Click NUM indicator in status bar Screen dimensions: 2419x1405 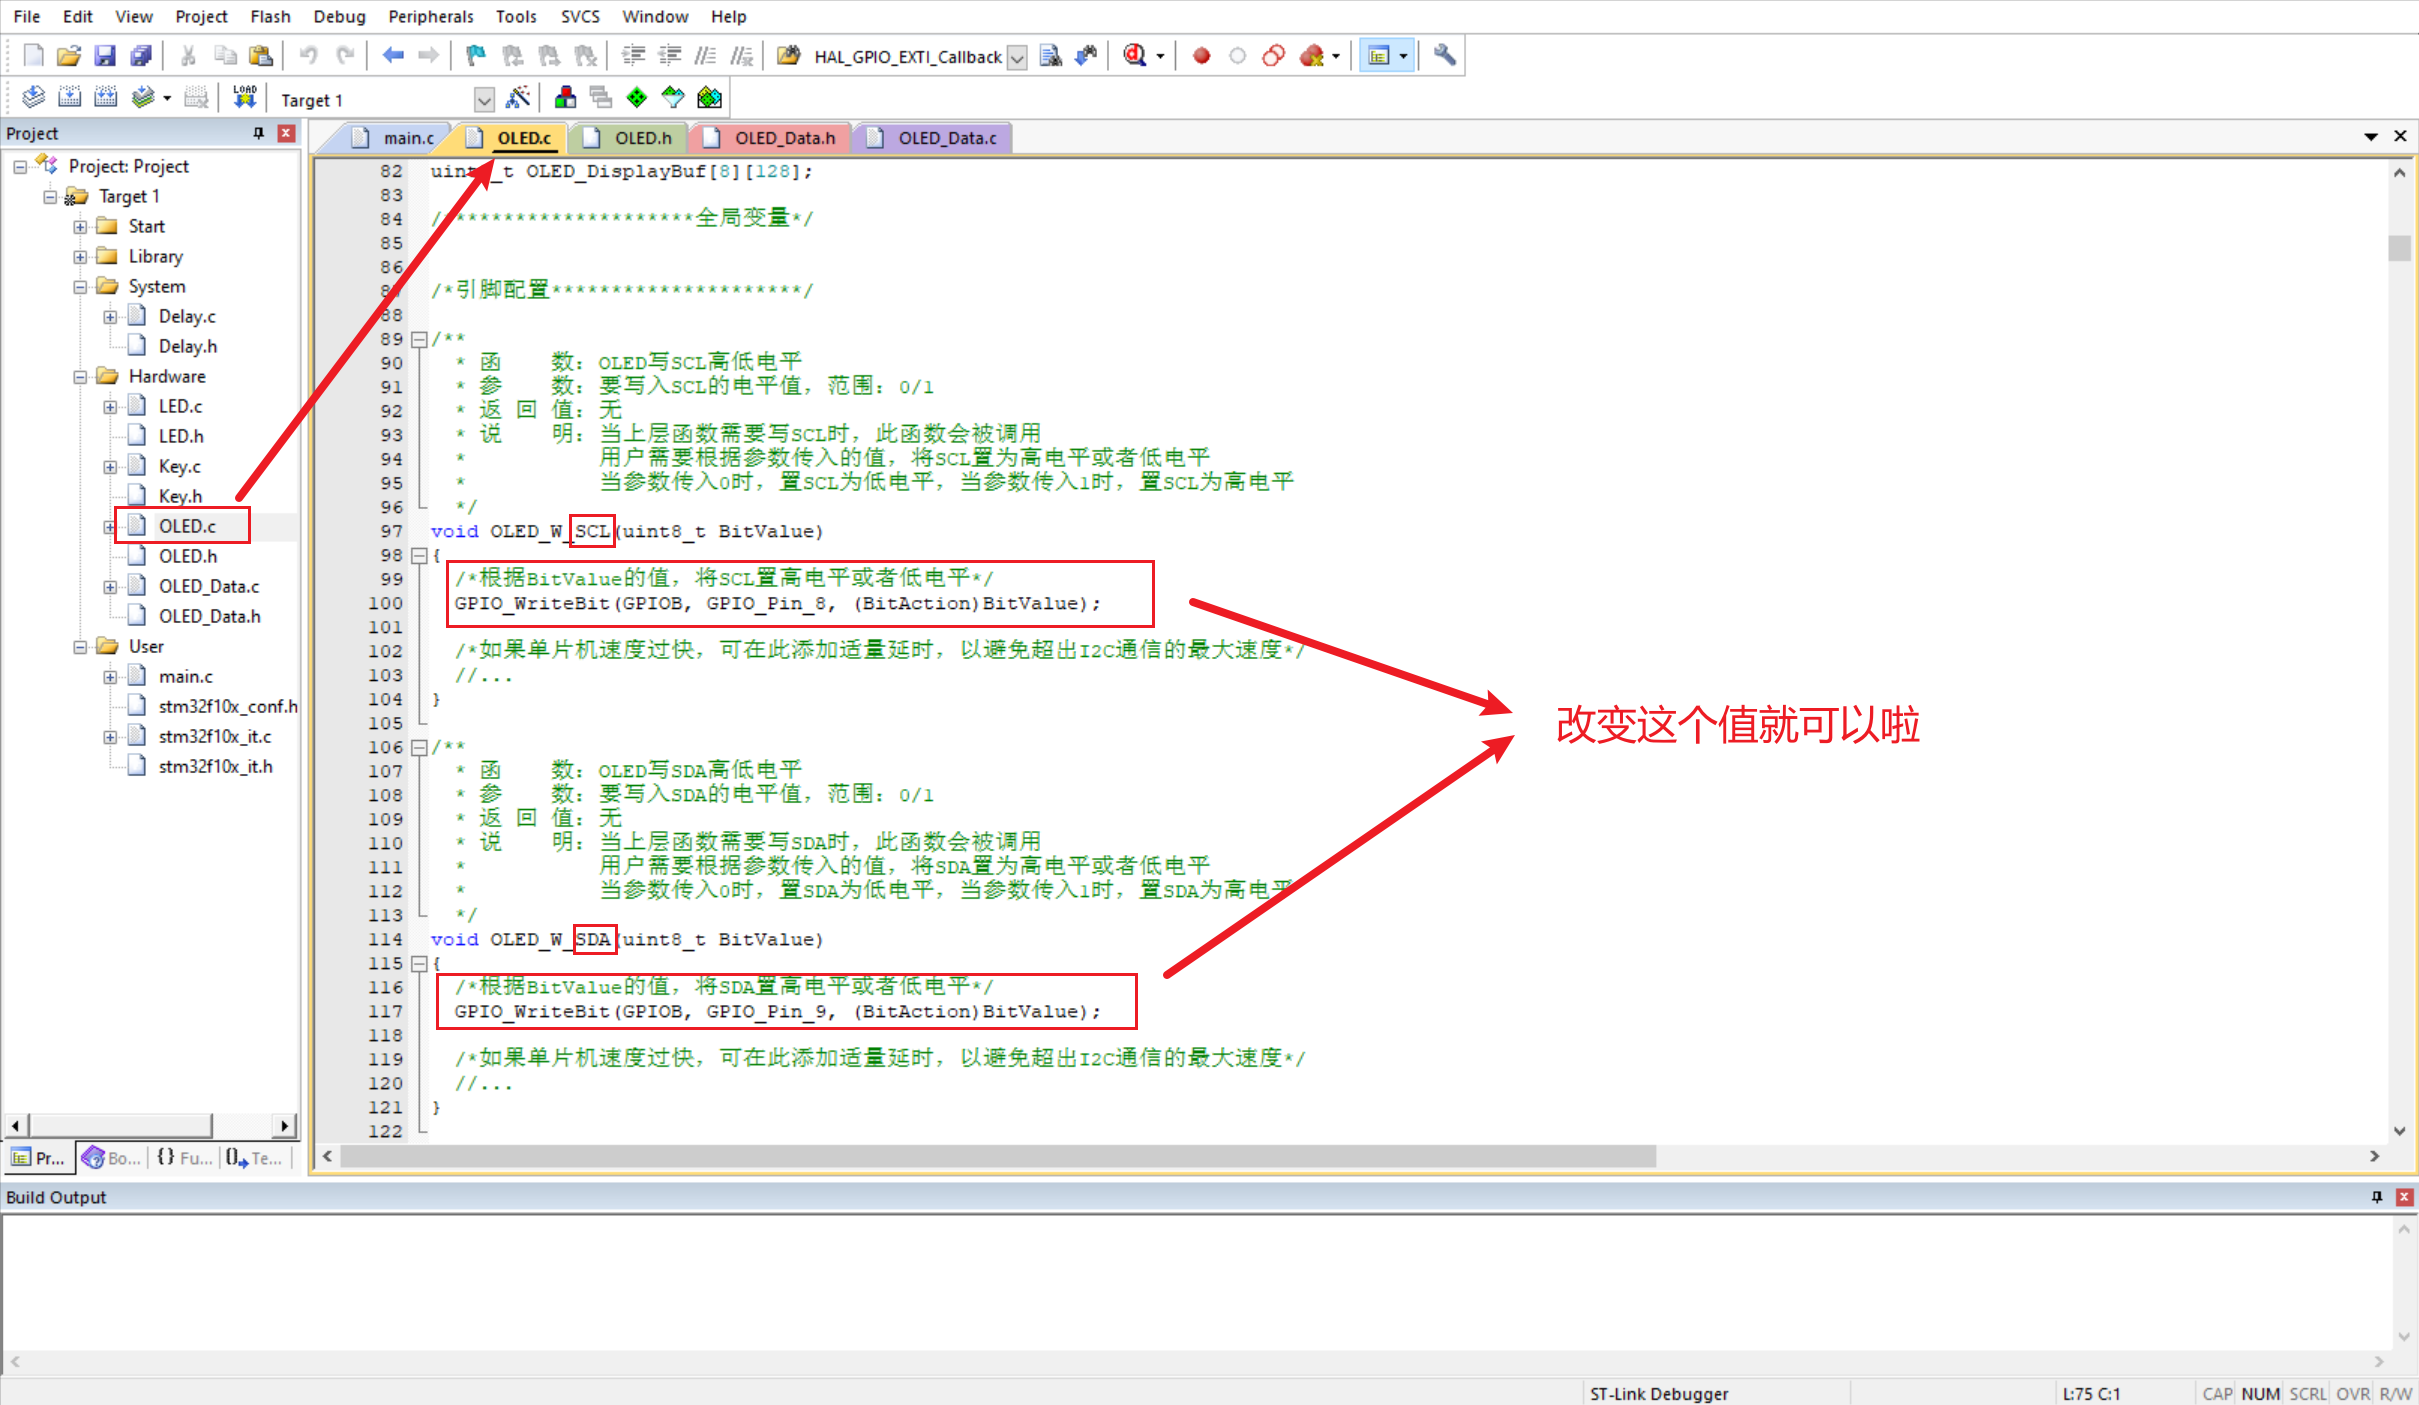point(2260,1393)
